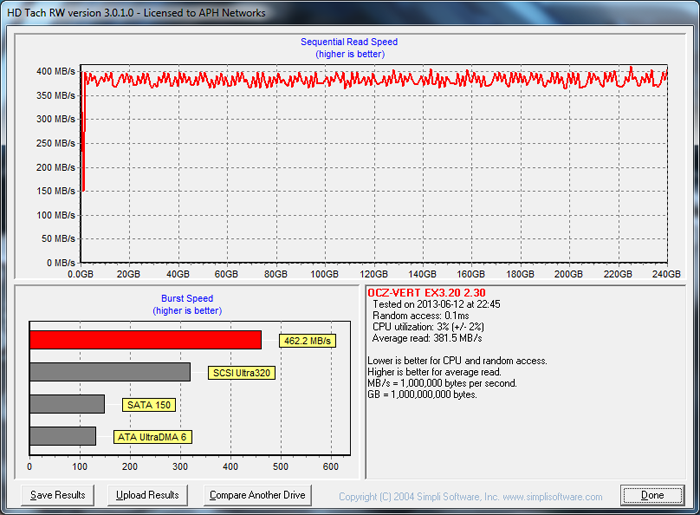Select the 462.2 MB/s burst label

307,341
